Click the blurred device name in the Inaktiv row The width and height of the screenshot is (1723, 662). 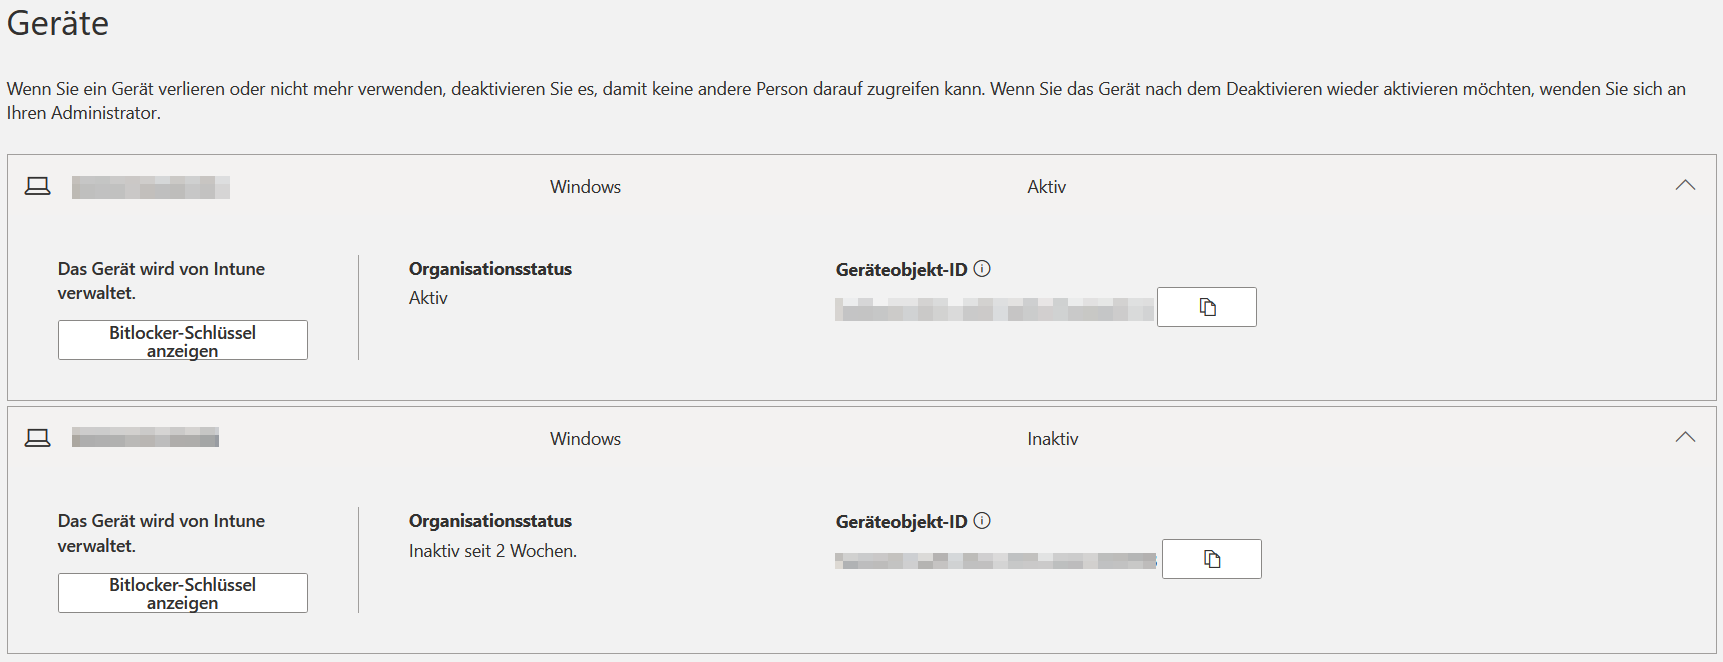146,437
